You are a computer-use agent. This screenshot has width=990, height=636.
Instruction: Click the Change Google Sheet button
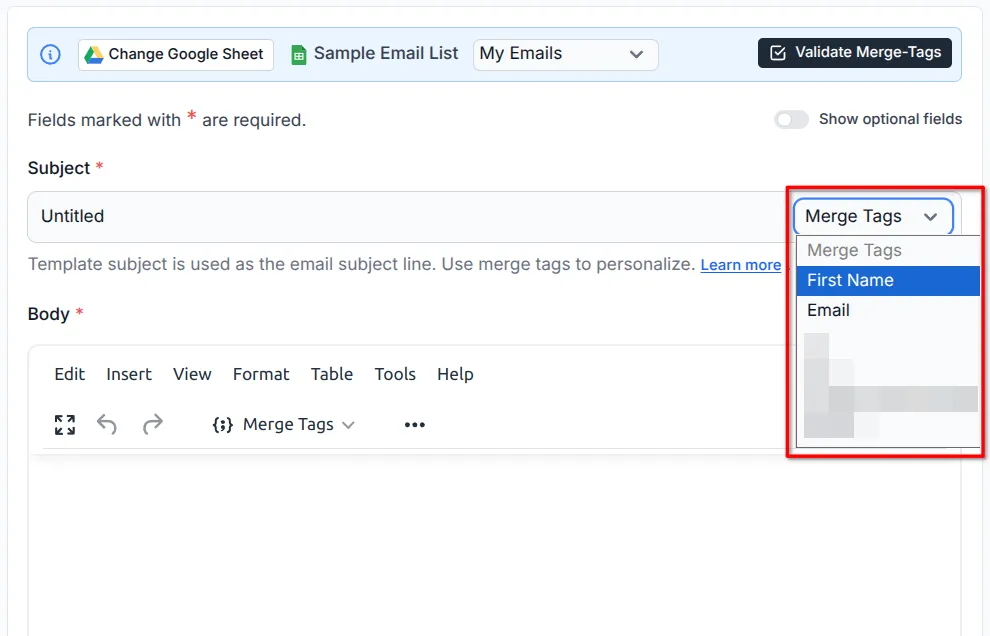(x=175, y=54)
